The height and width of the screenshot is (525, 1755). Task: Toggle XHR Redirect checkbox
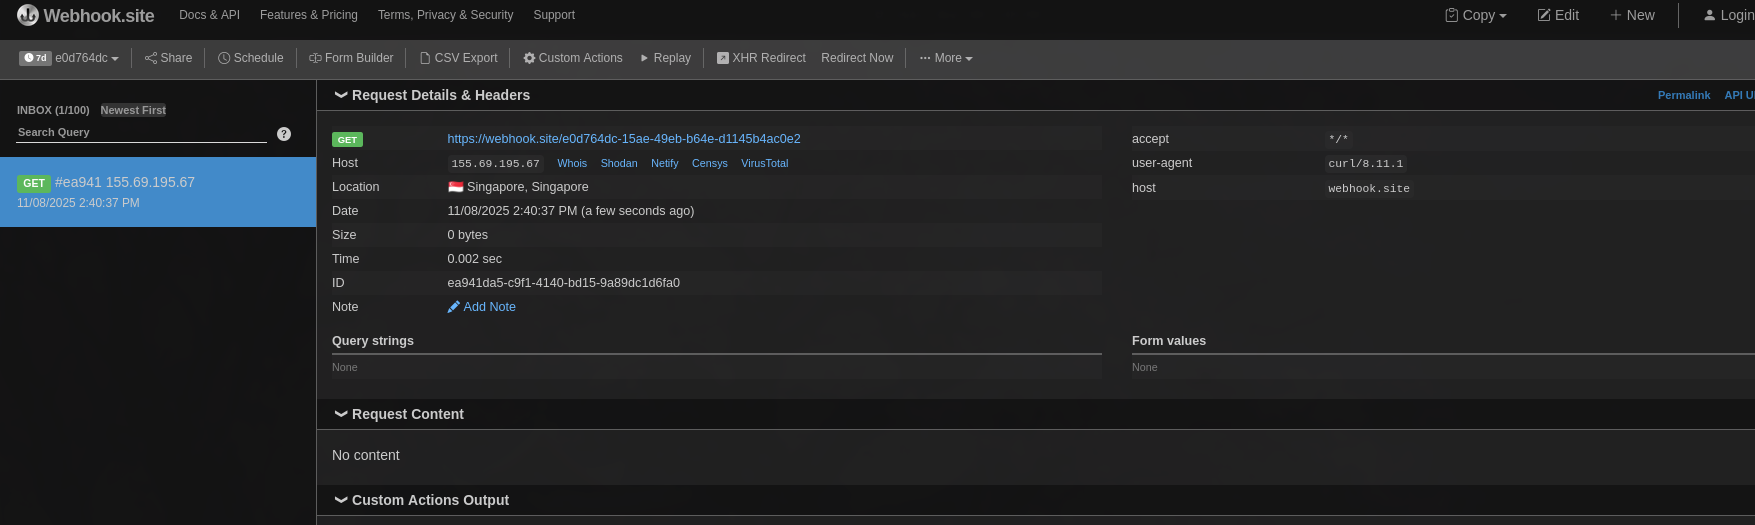(x=761, y=58)
